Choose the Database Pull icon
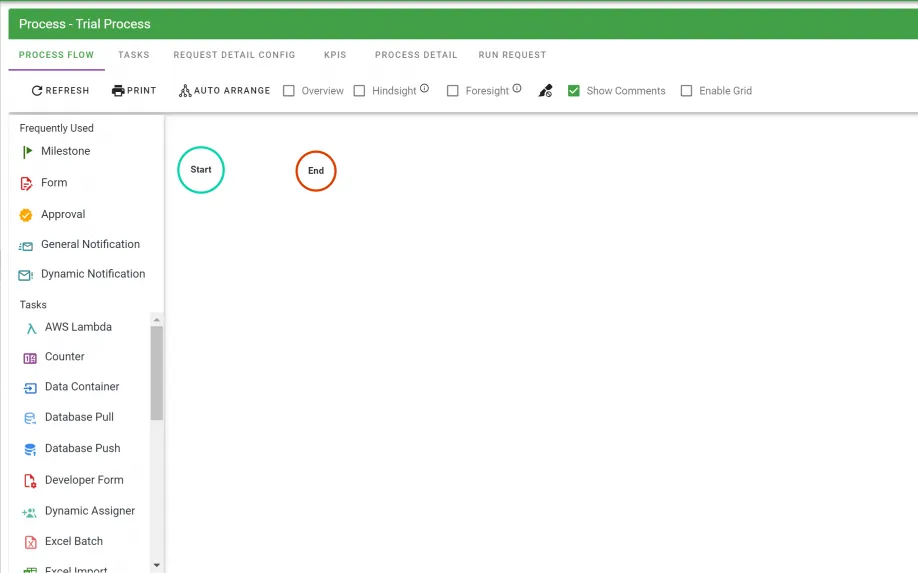 click(x=30, y=418)
